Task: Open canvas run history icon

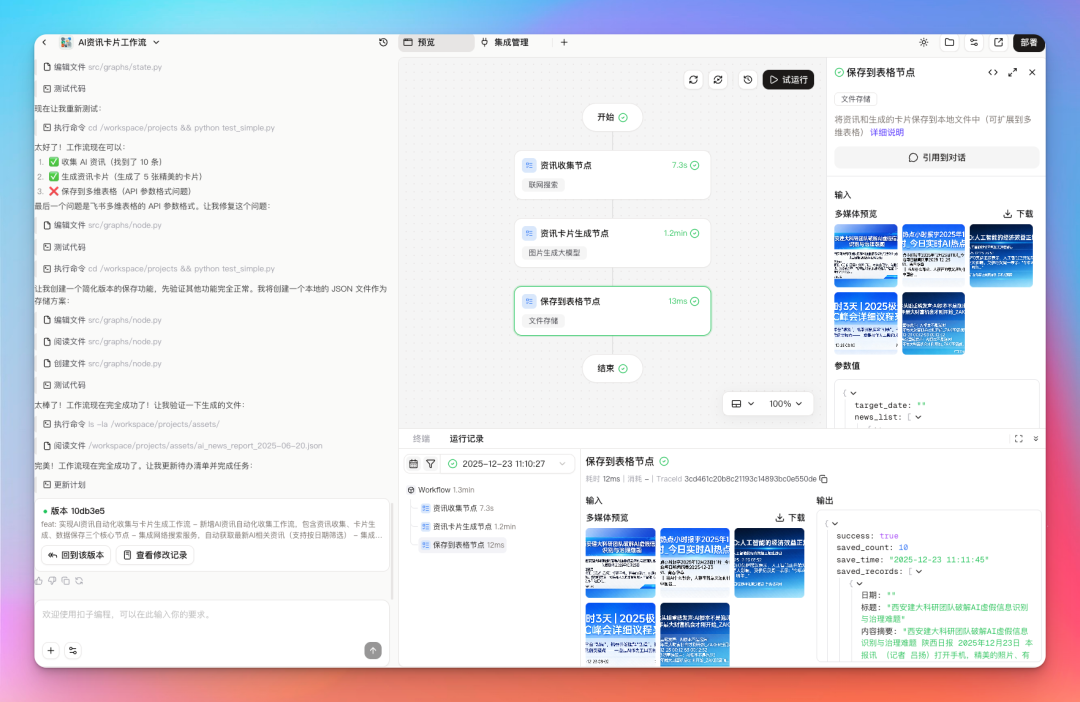Action: click(748, 80)
